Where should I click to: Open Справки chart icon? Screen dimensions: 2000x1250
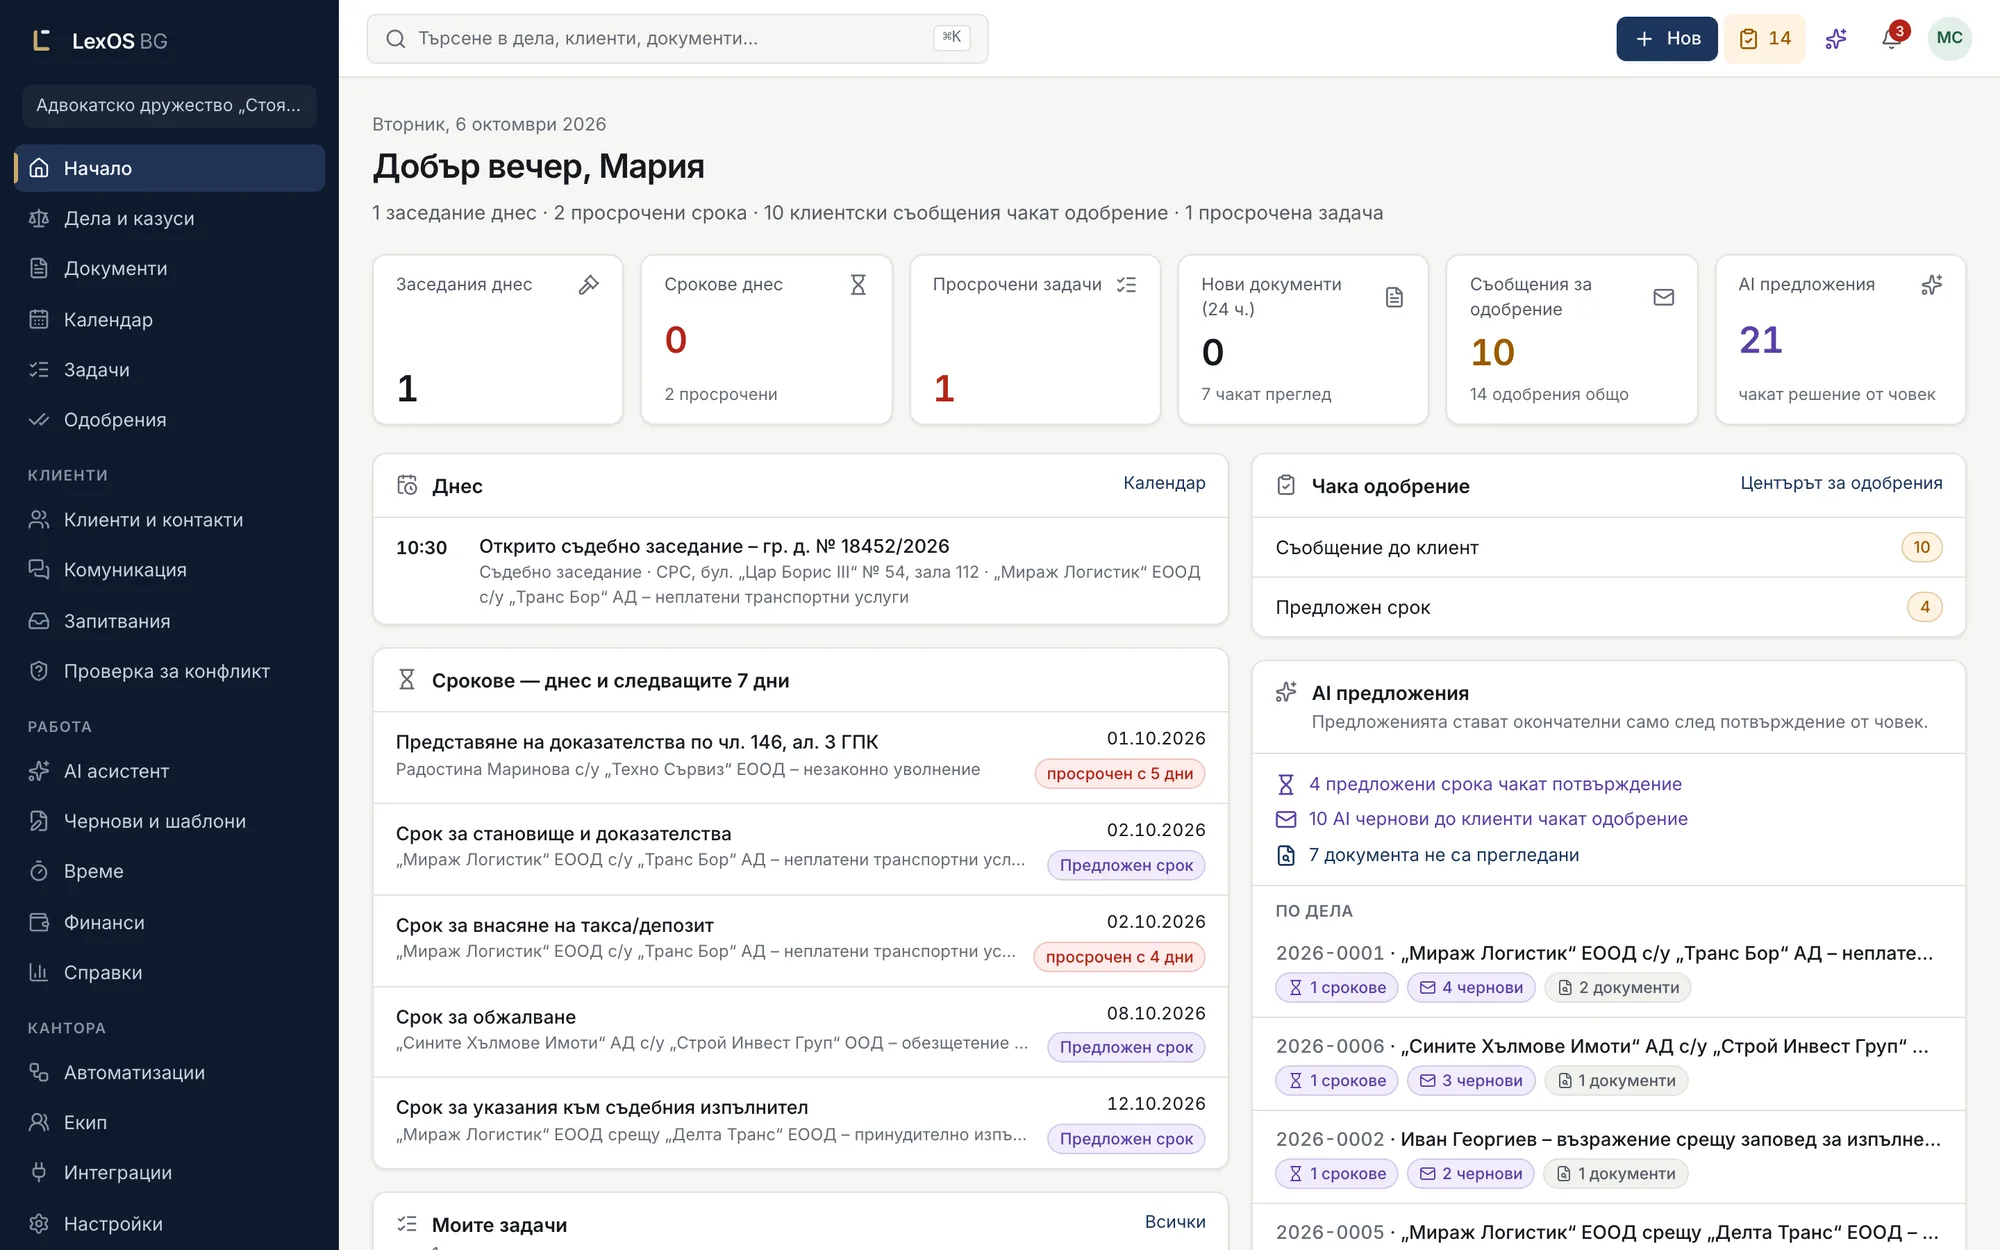coord(39,972)
